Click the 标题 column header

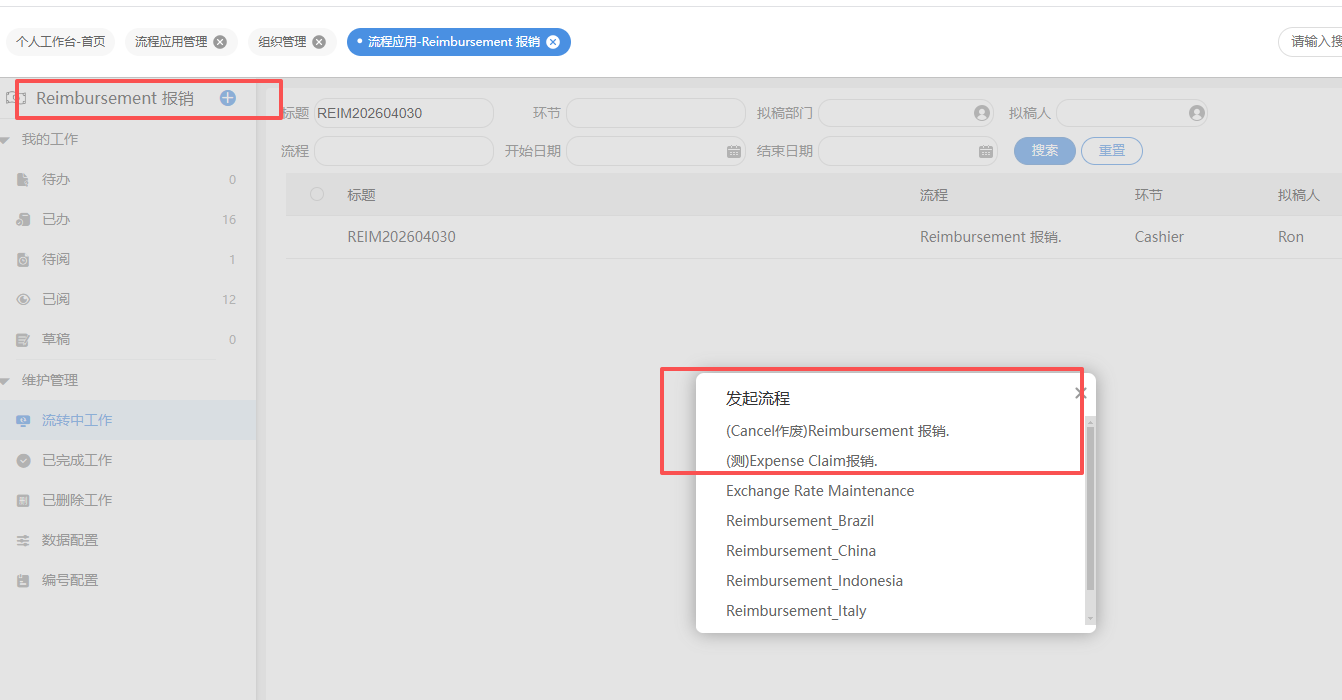click(361, 195)
